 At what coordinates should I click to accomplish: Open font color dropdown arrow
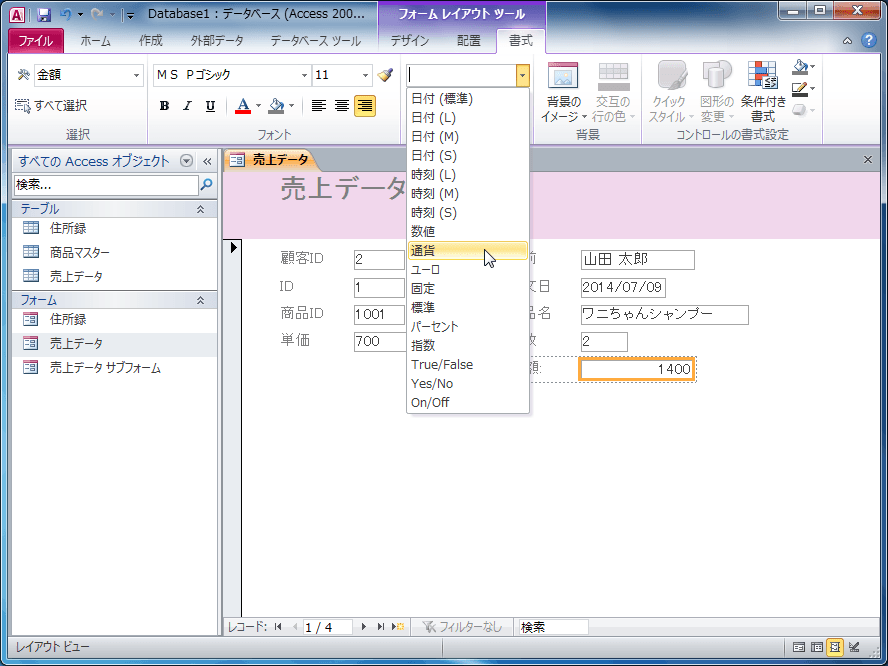(x=258, y=106)
